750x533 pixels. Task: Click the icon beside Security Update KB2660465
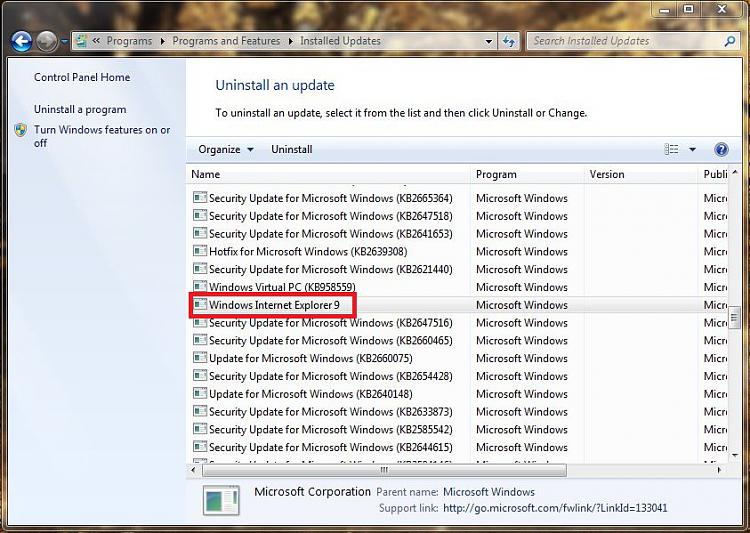200,340
